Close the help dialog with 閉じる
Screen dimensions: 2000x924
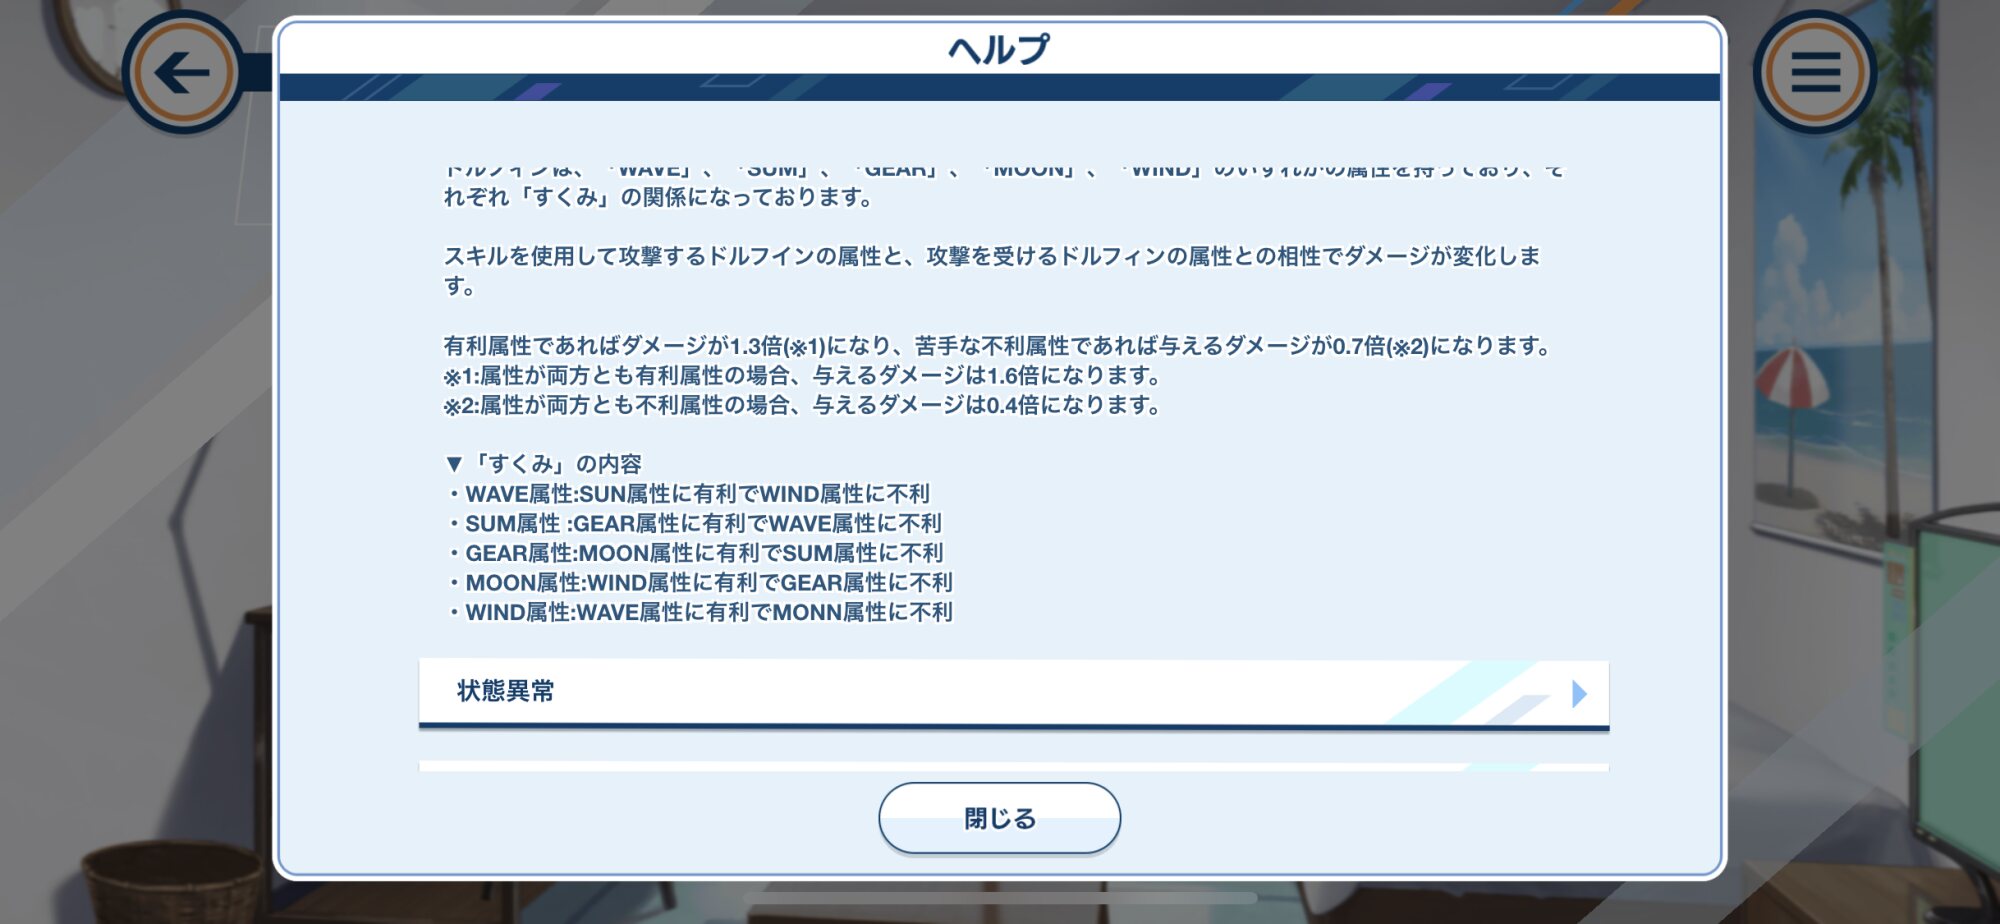coord(999,818)
